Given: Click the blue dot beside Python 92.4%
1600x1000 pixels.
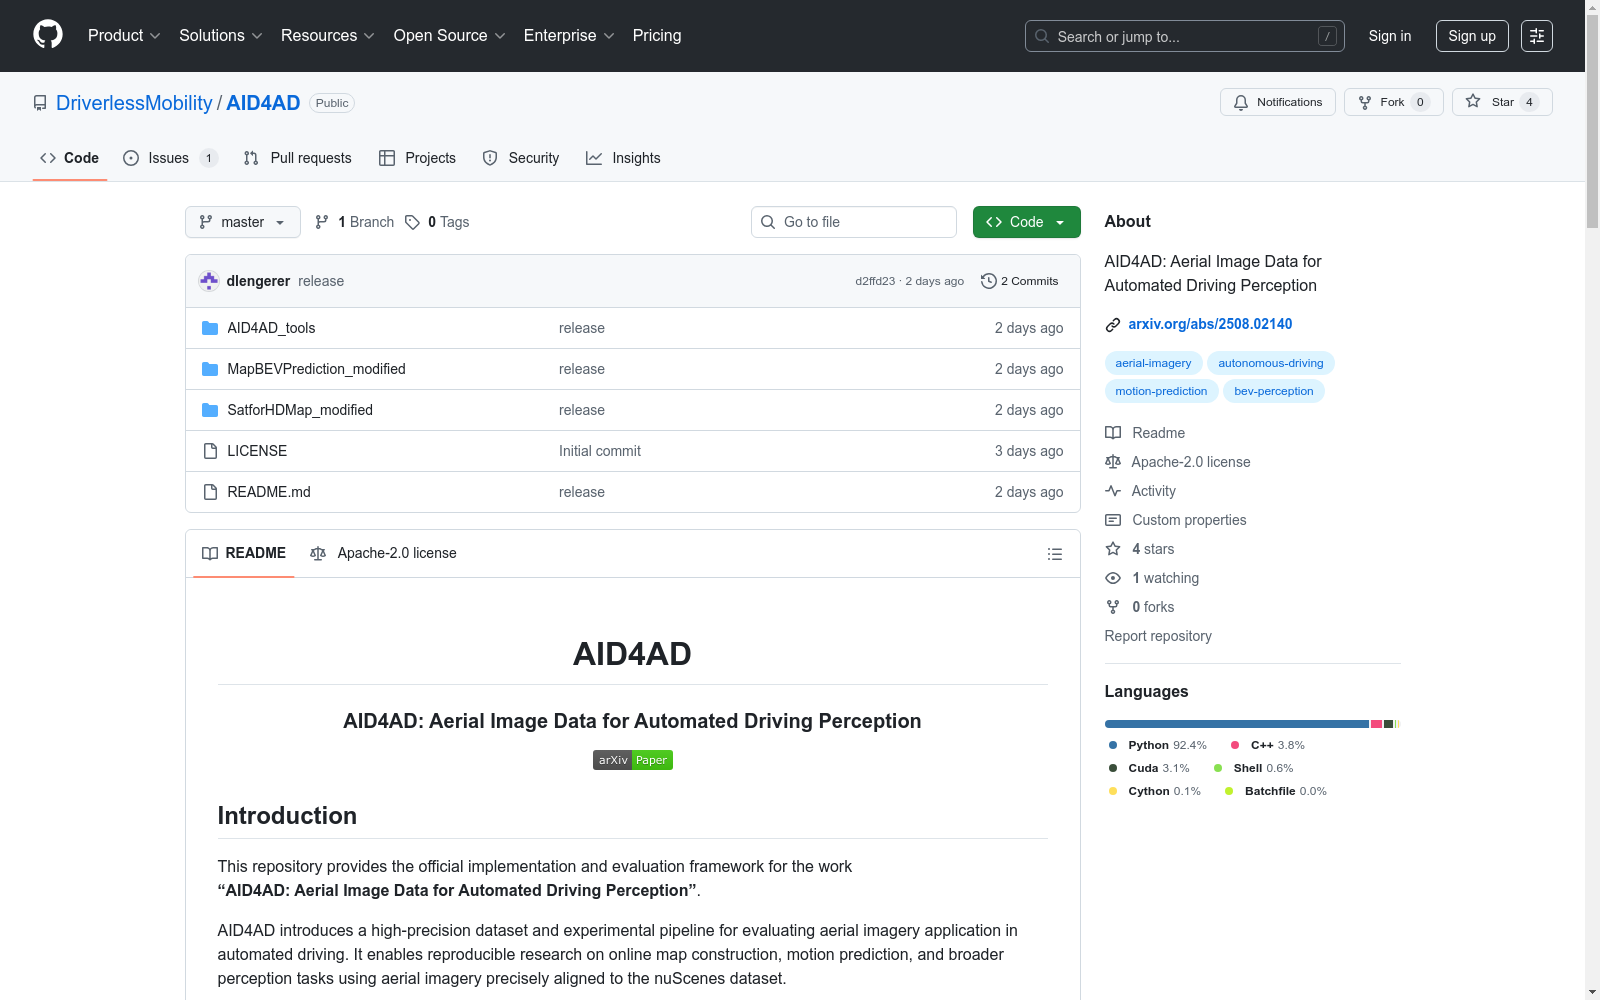Looking at the screenshot, I should 1113,745.
